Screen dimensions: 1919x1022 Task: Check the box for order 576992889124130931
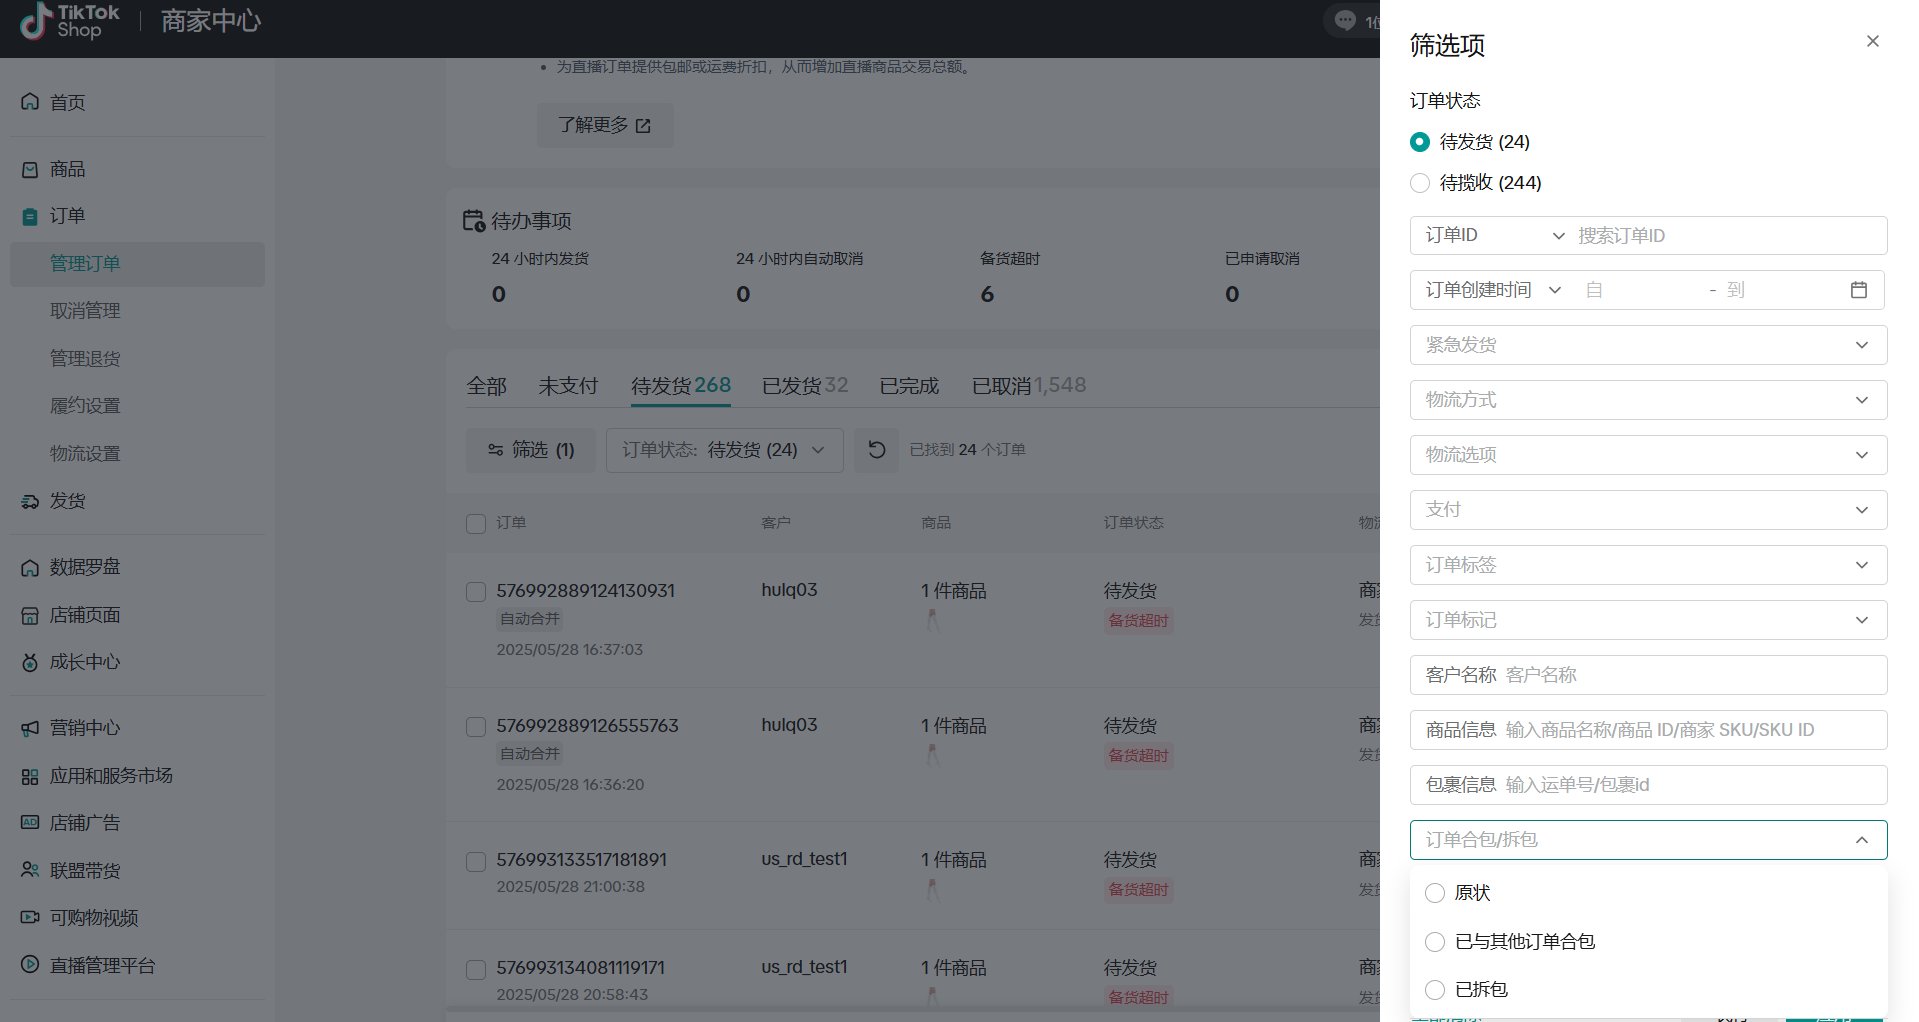(476, 592)
